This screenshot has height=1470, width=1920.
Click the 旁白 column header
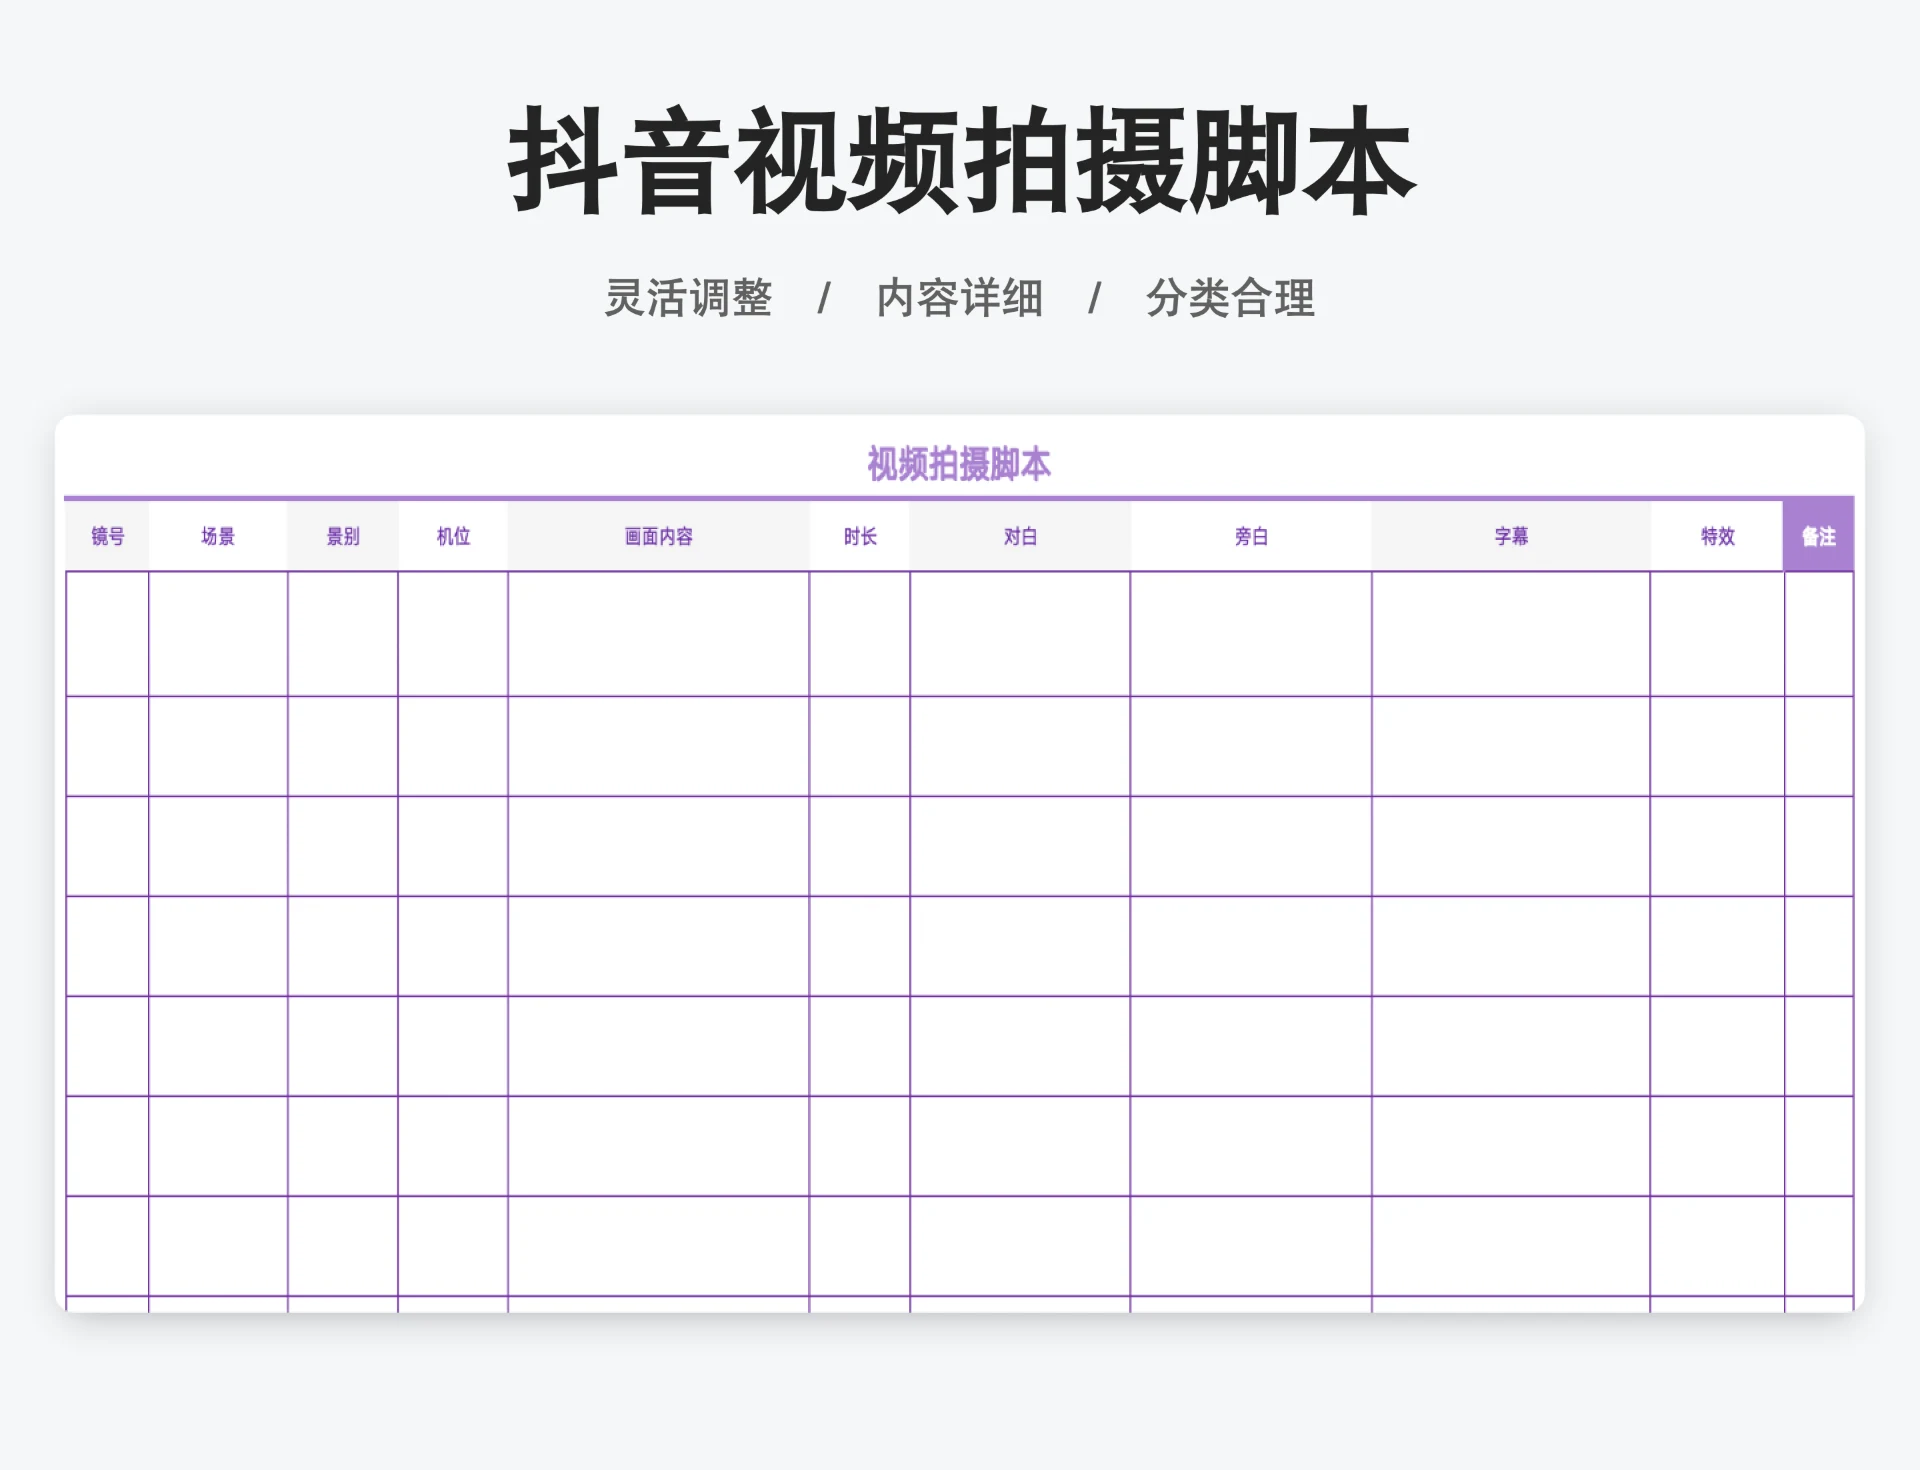1253,536
